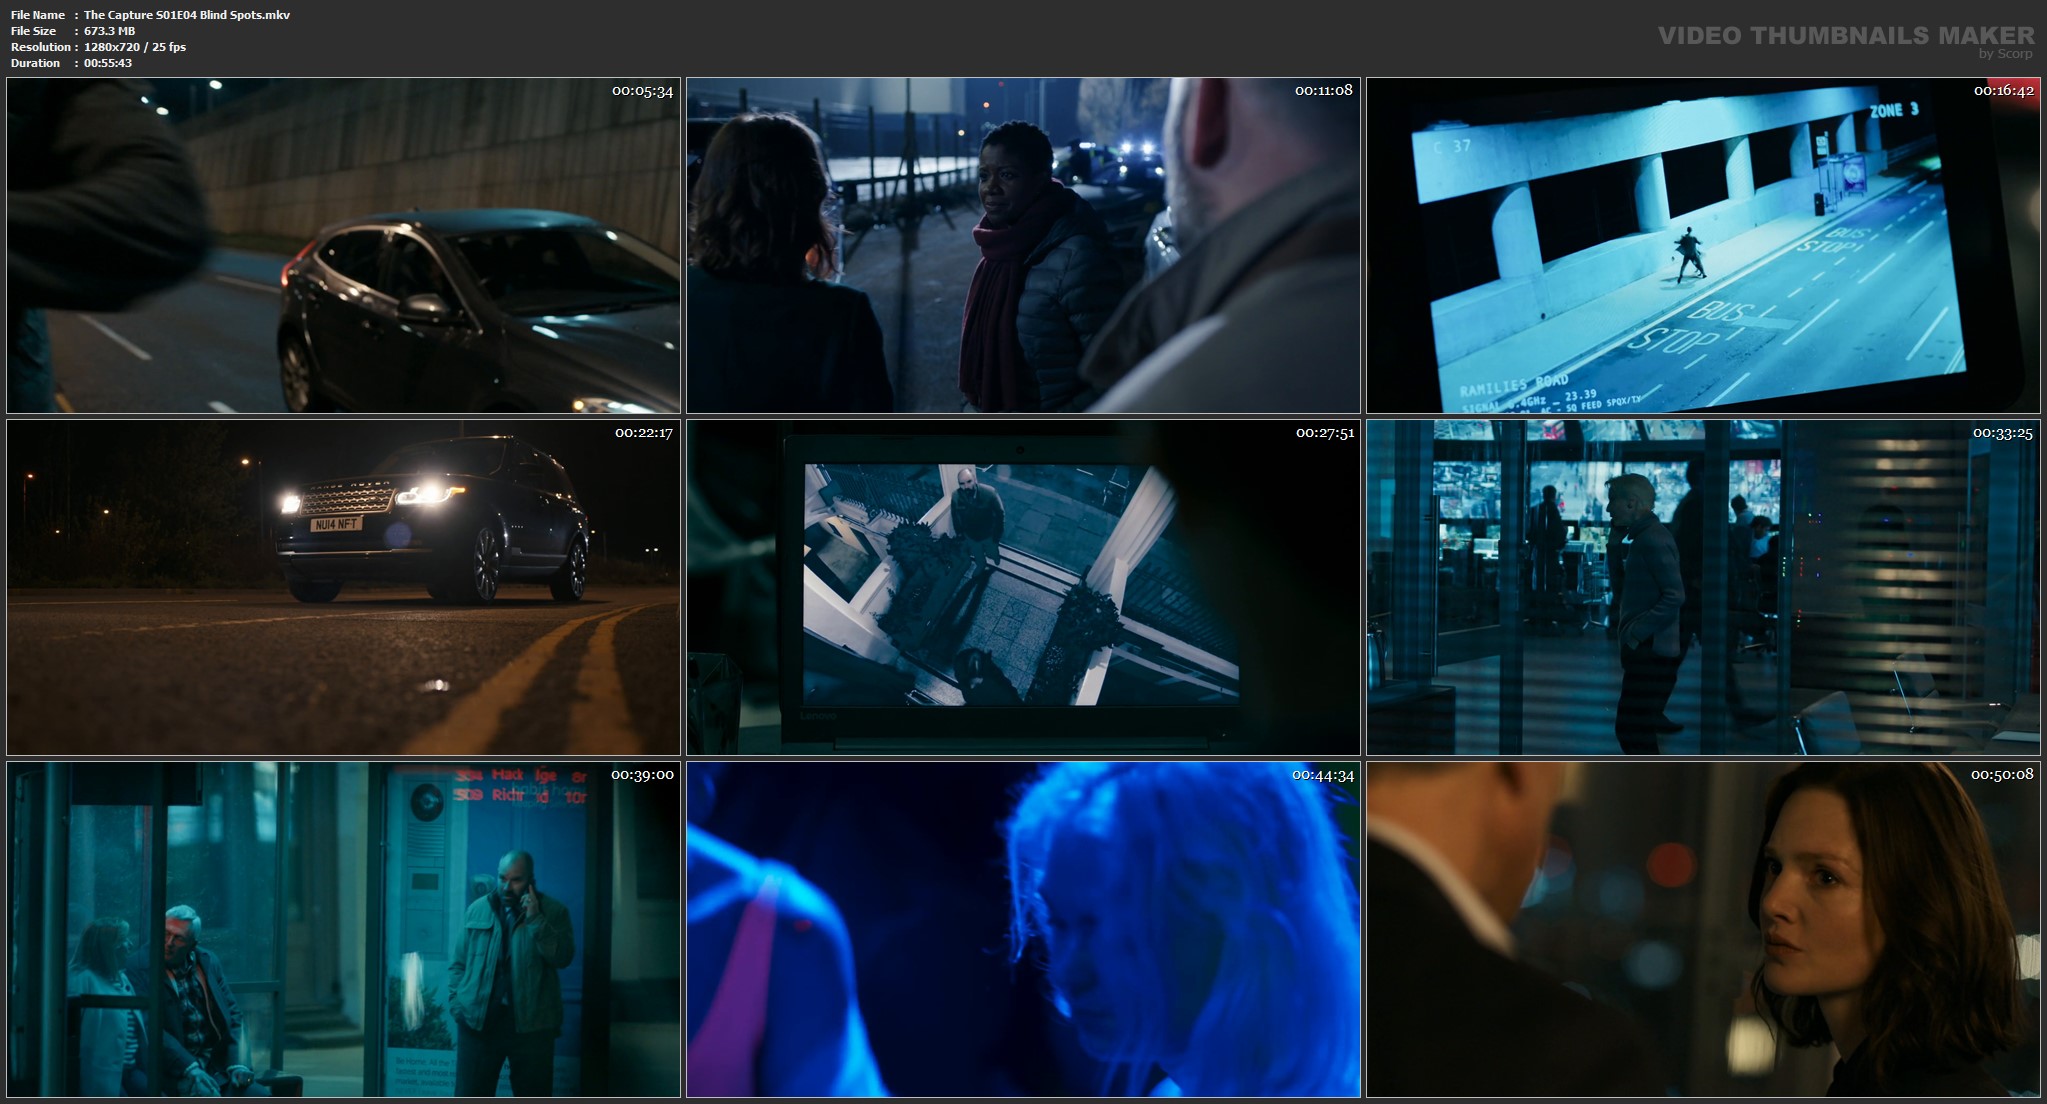Click the thumbnail at 00:50:08
This screenshot has width=2047, height=1104.
click(x=1702, y=929)
